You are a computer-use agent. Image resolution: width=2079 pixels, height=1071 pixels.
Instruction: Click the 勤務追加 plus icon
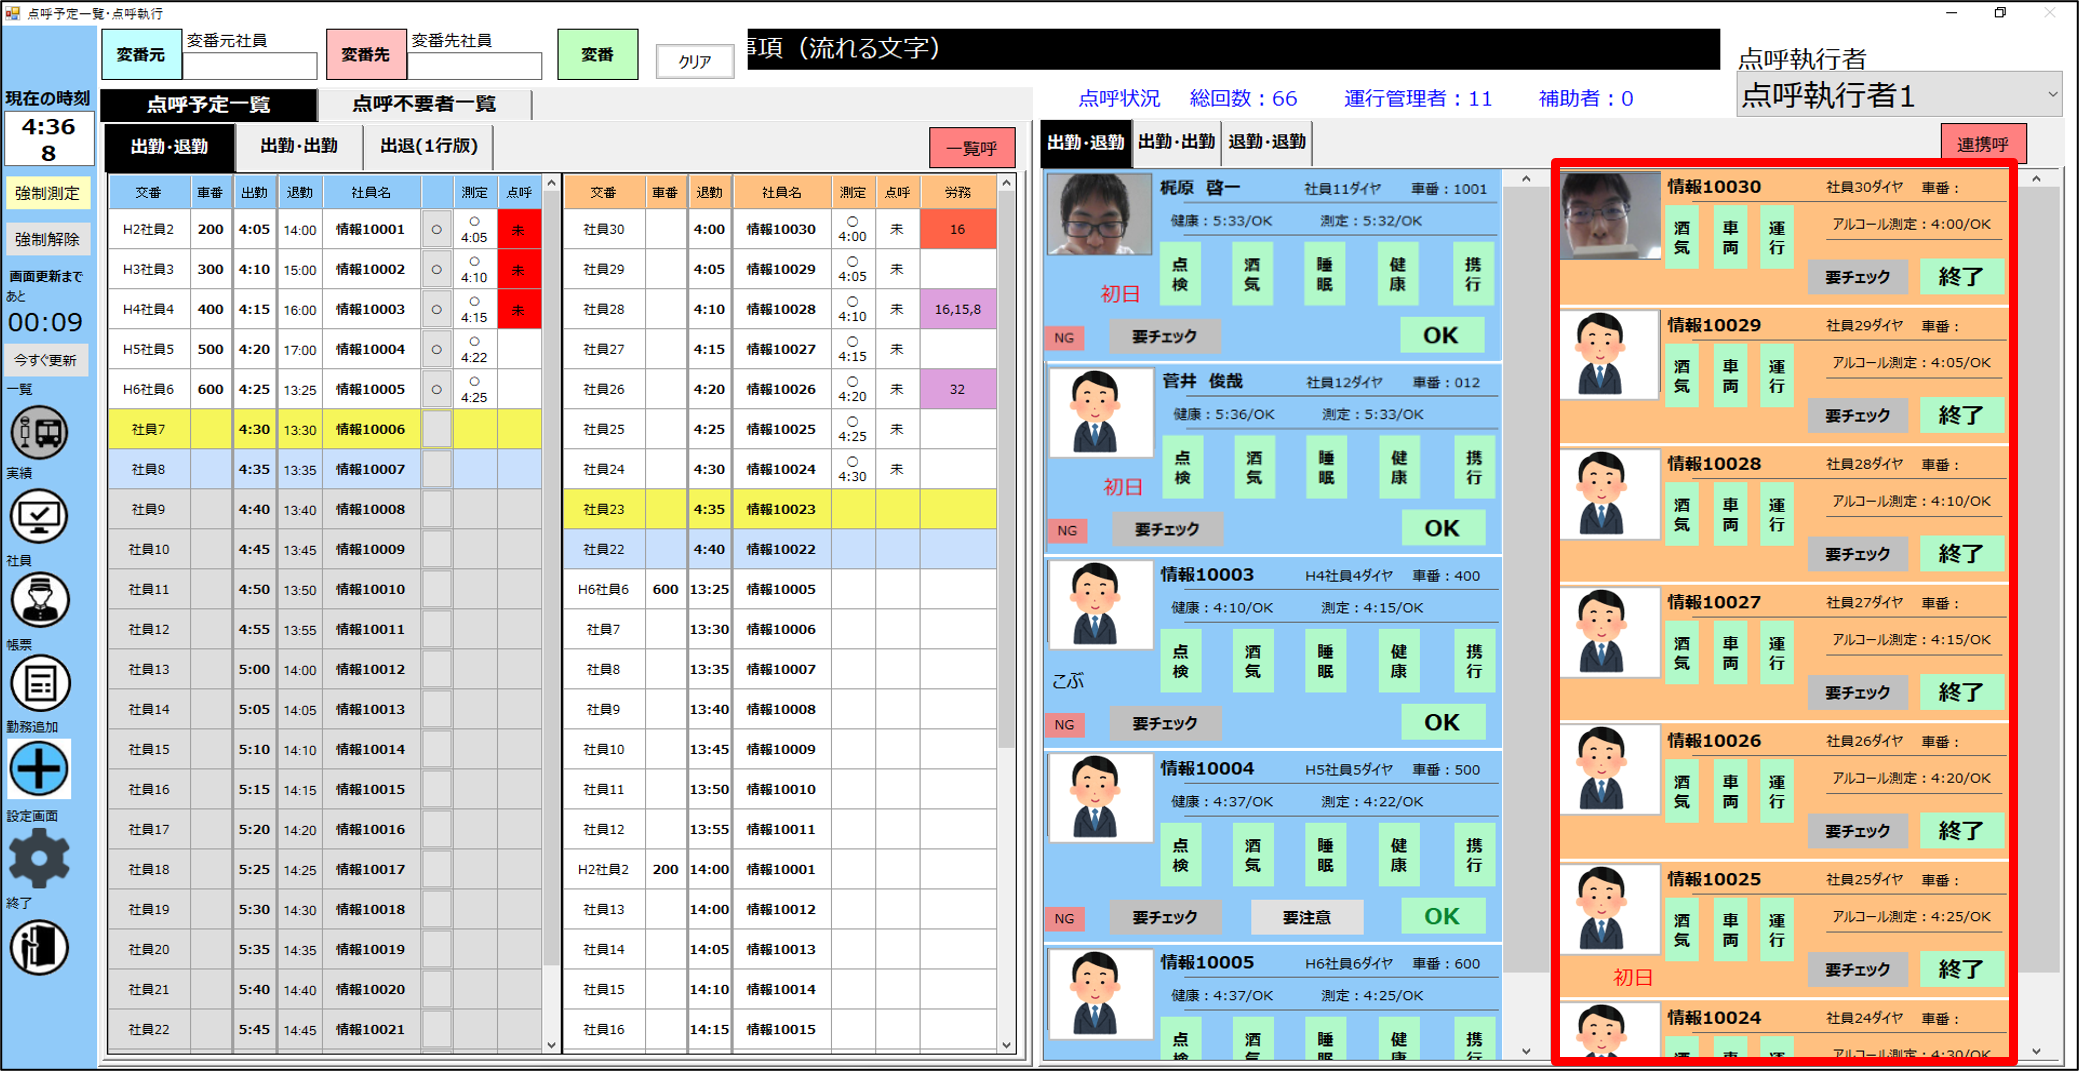pos(39,769)
